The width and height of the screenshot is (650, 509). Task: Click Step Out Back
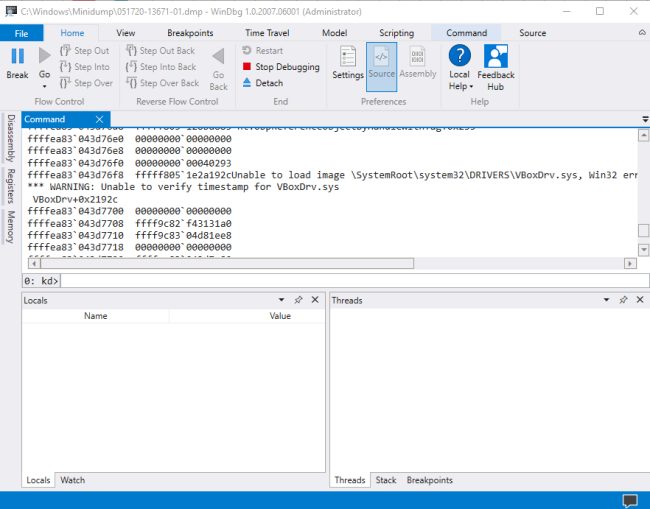pos(160,51)
